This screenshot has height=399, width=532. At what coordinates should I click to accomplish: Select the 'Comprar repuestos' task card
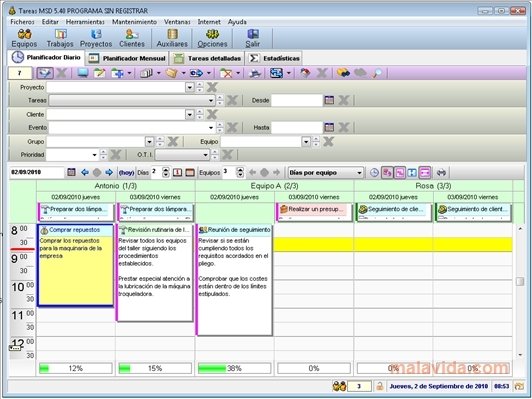76,265
